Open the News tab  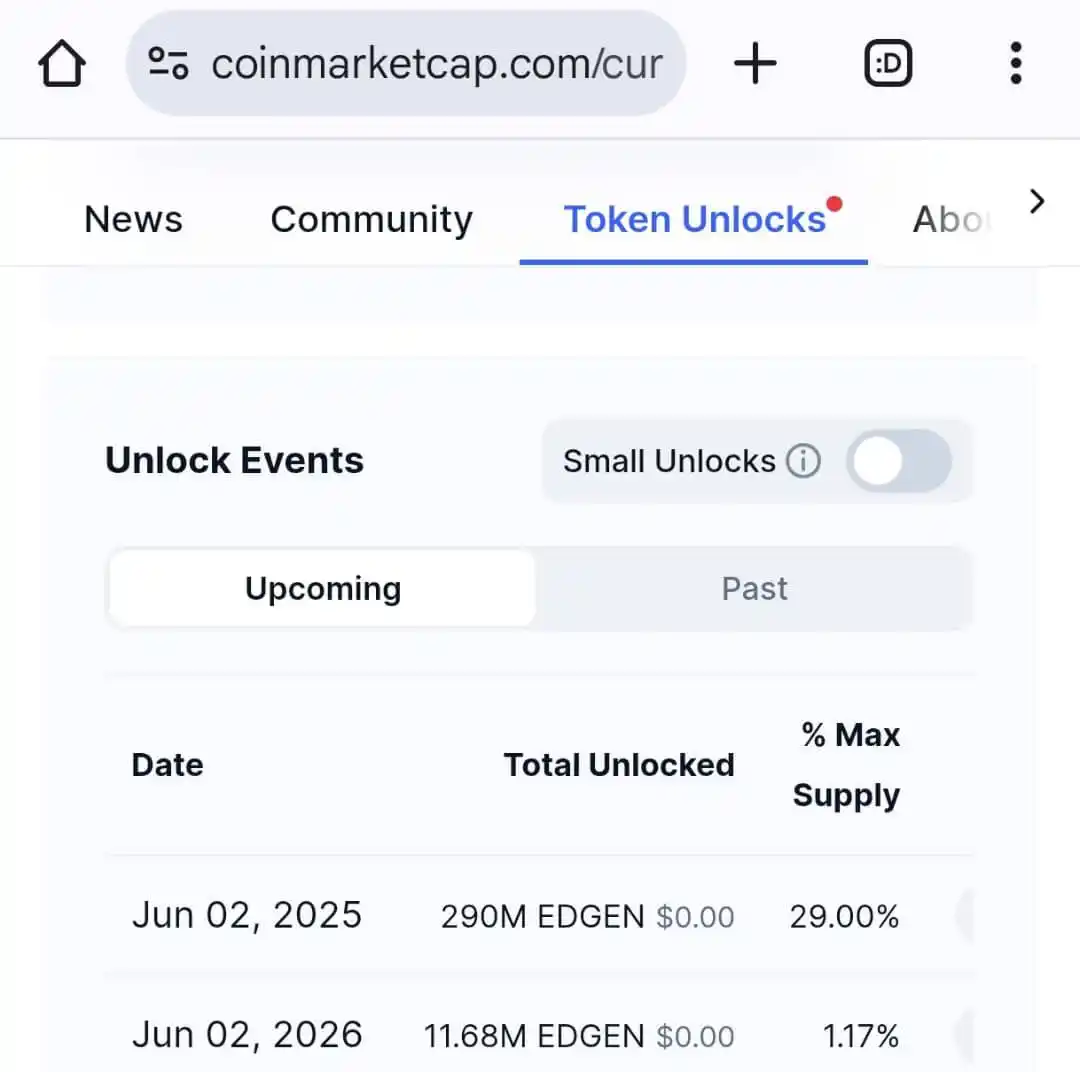click(x=133, y=219)
